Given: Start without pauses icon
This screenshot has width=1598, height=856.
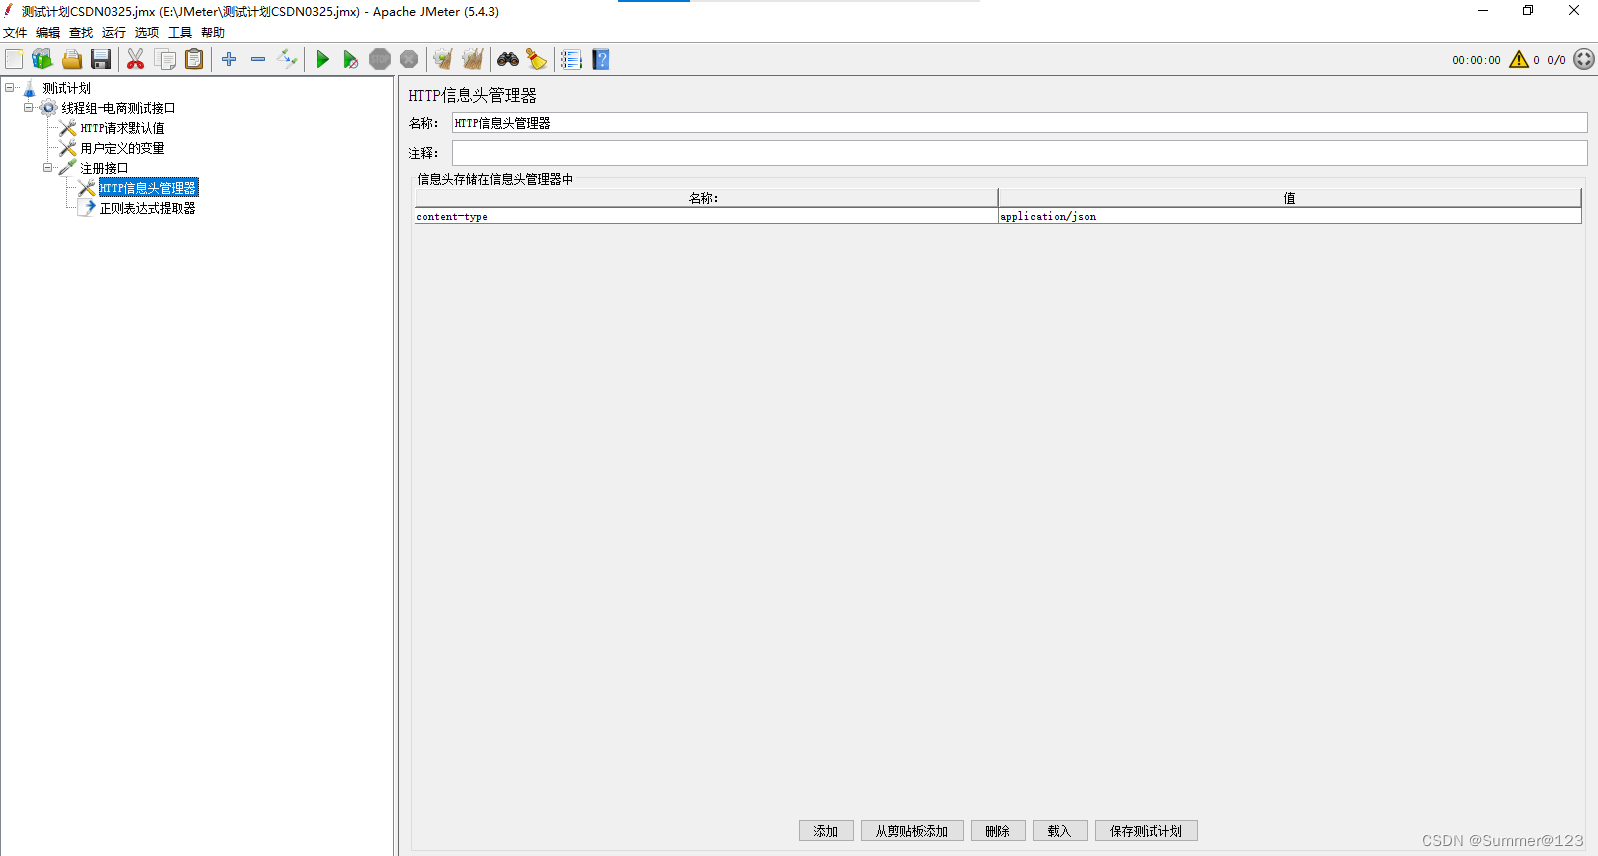Looking at the screenshot, I should (x=350, y=60).
